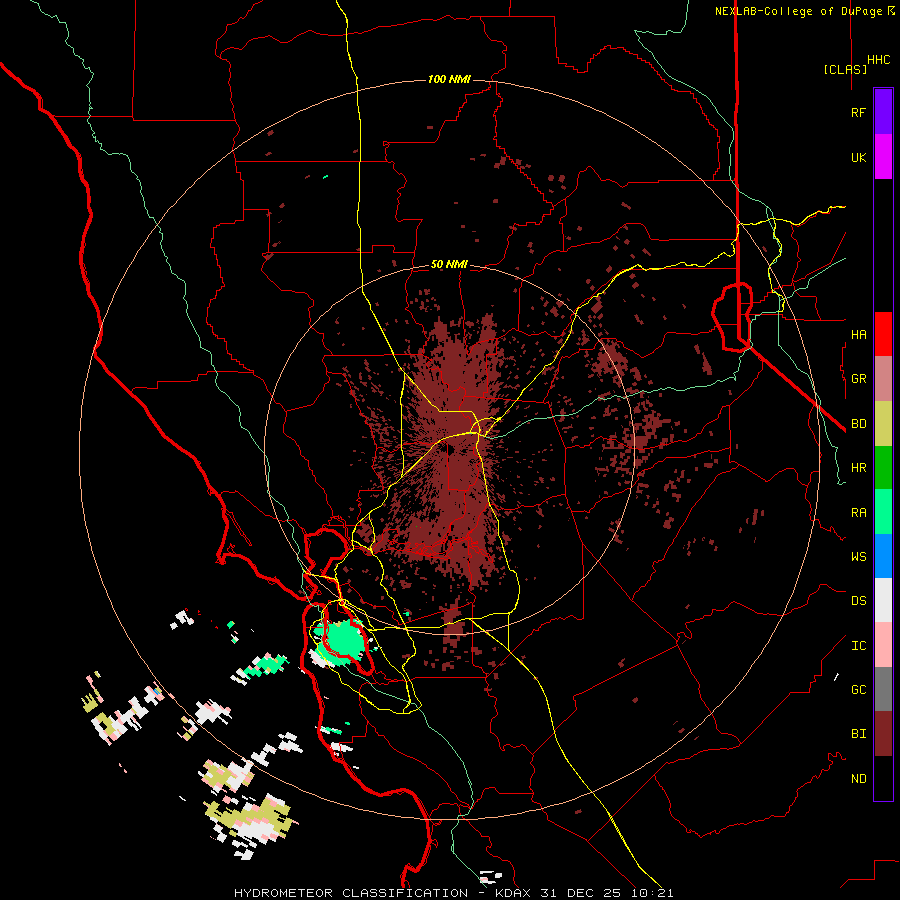Select the IC light-pink legend swatch
Screen dimensions: 900x900
(x=883, y=645)
